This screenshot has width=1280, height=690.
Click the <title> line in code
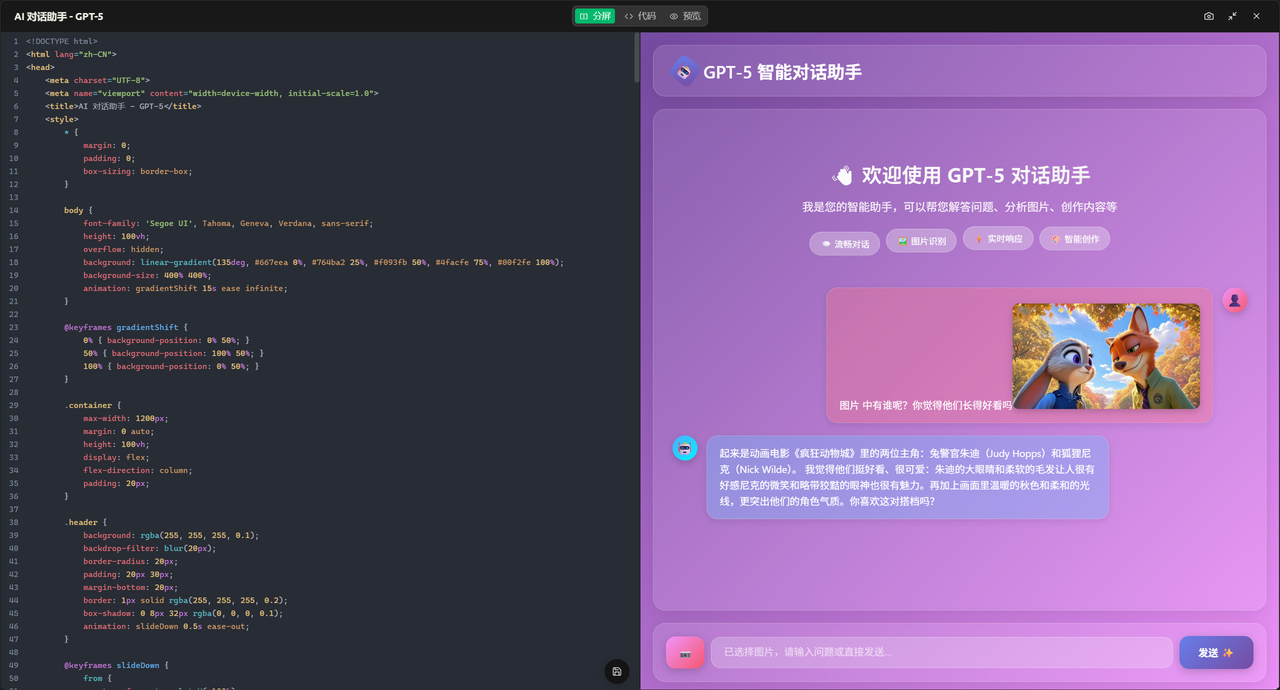[123, 106]
